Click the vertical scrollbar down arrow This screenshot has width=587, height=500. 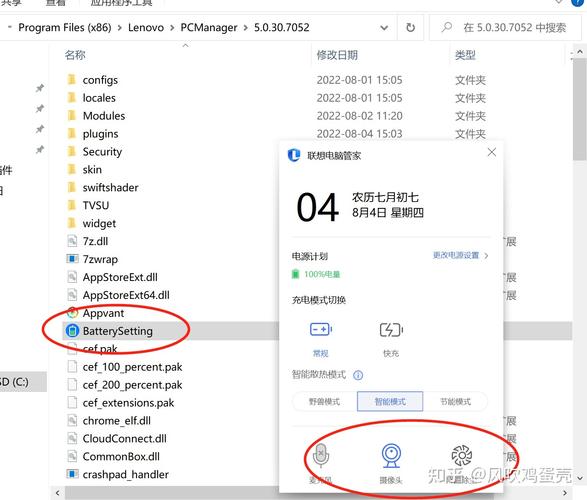[x=580, y=478]
